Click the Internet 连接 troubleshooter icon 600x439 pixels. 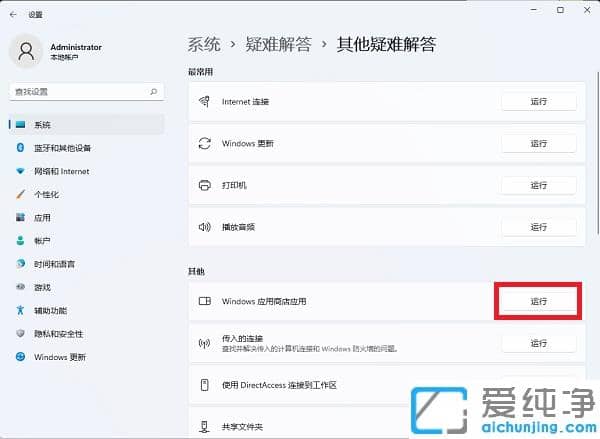(x=204, y=101)
